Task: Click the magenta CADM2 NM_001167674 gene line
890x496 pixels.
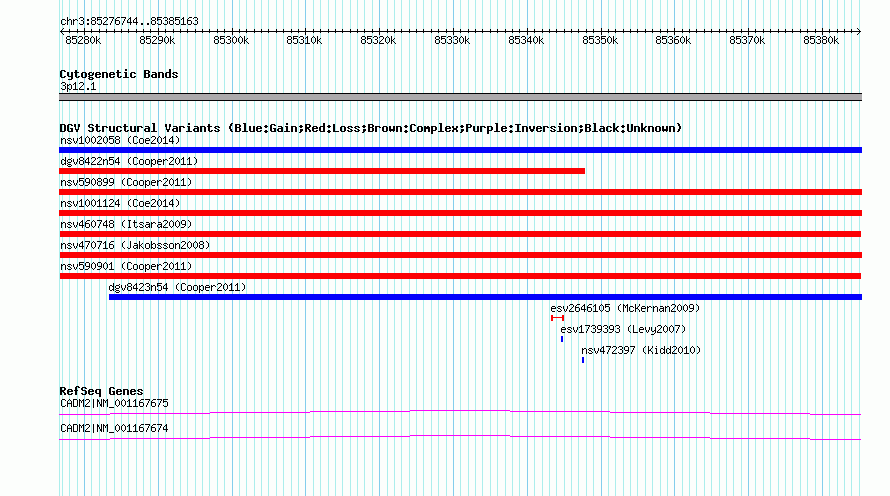Action: [460, 438]
